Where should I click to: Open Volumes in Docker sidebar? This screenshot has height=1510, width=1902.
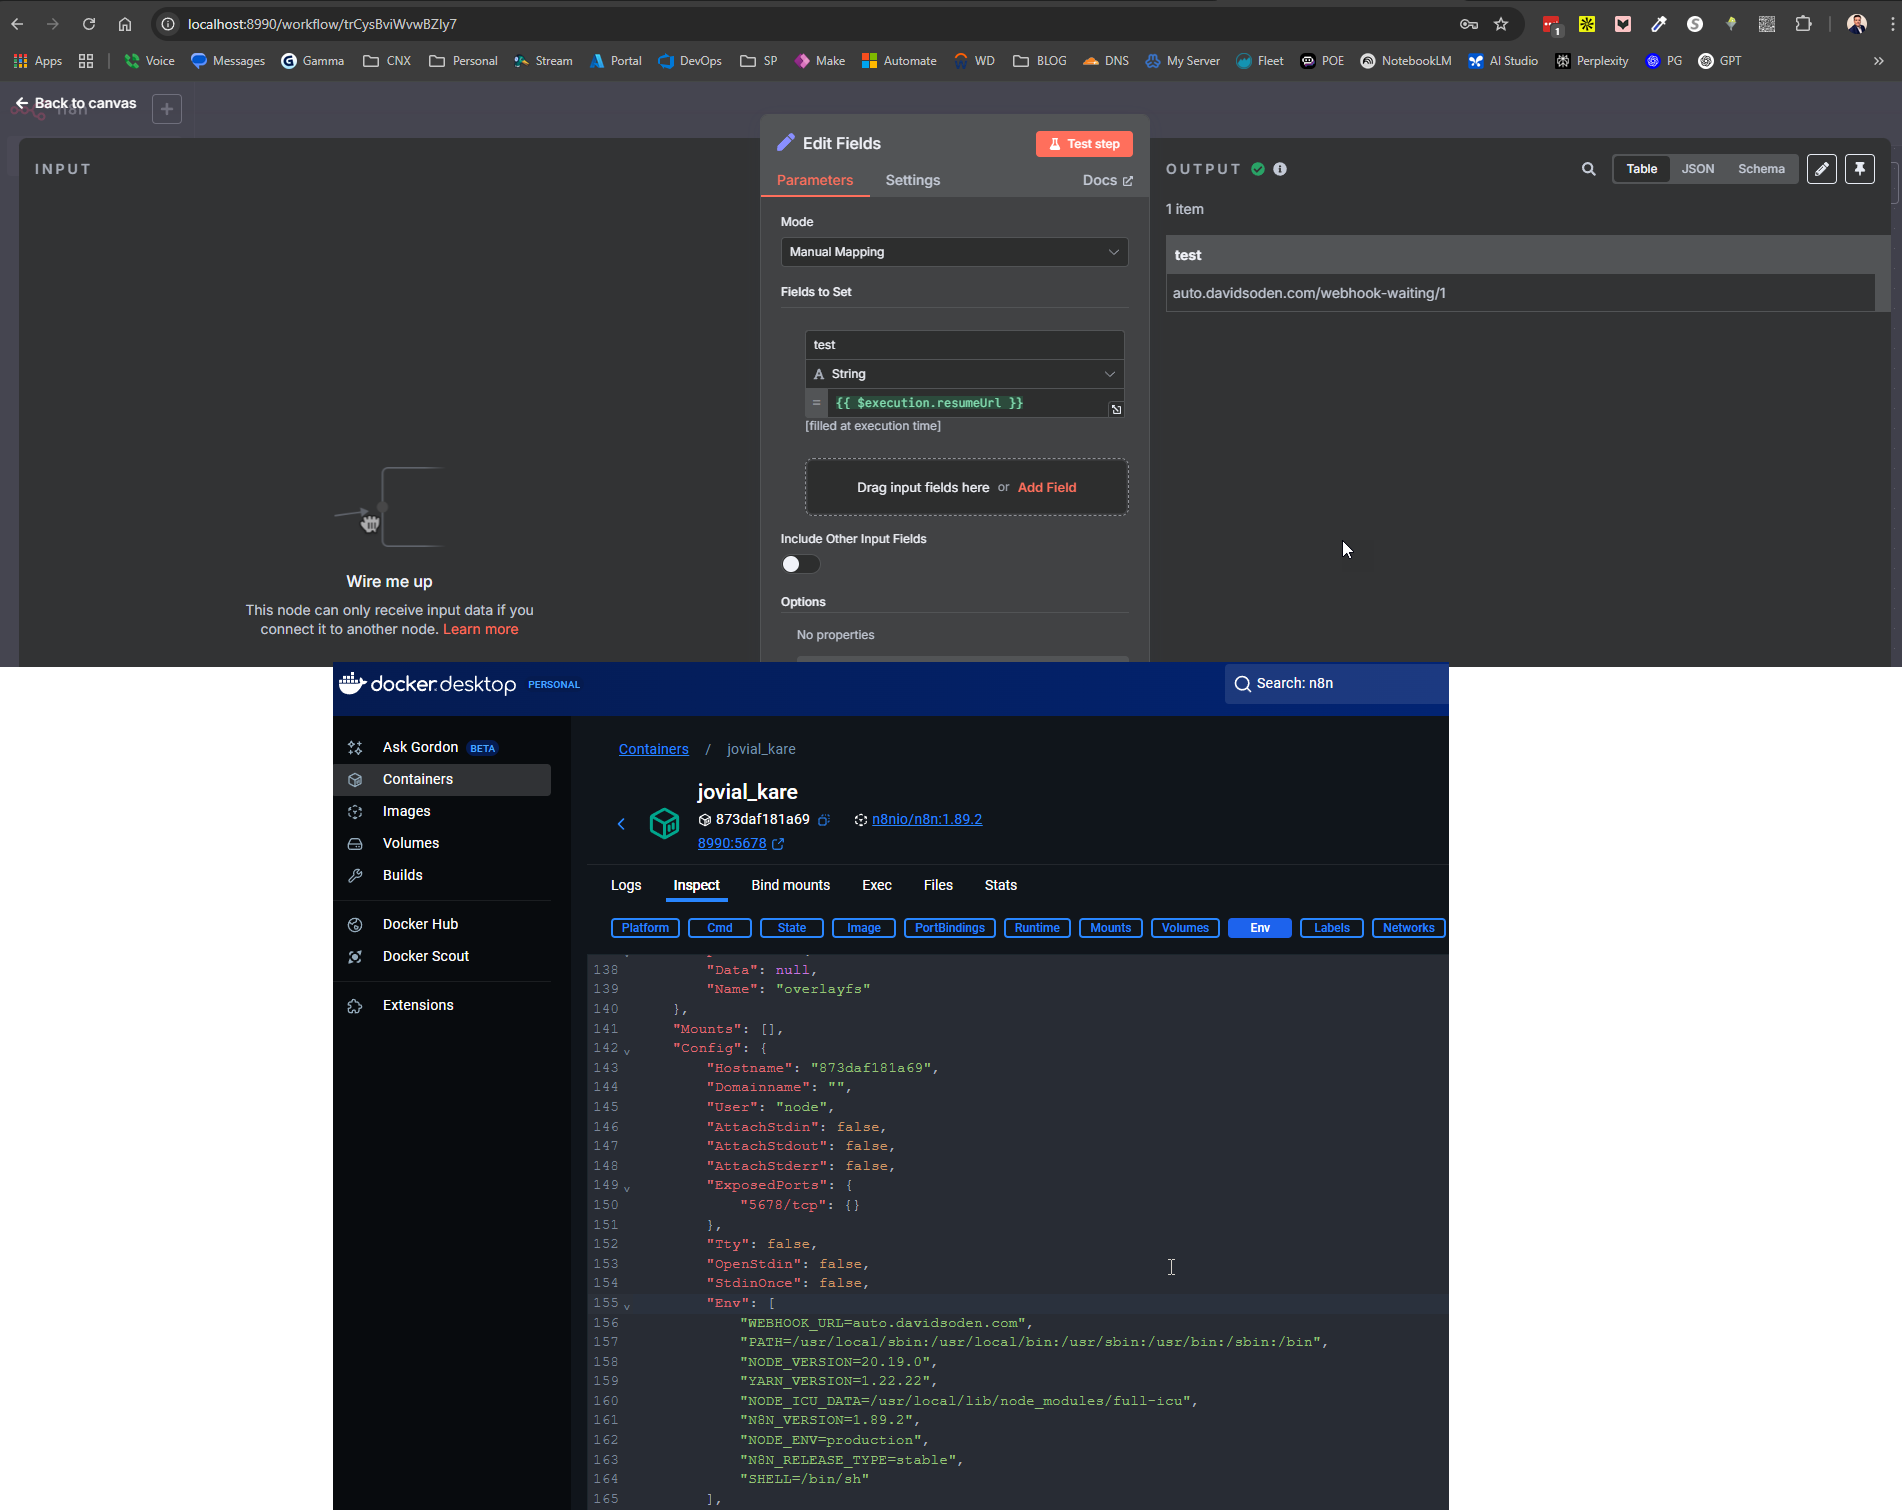tap(441, 844)
